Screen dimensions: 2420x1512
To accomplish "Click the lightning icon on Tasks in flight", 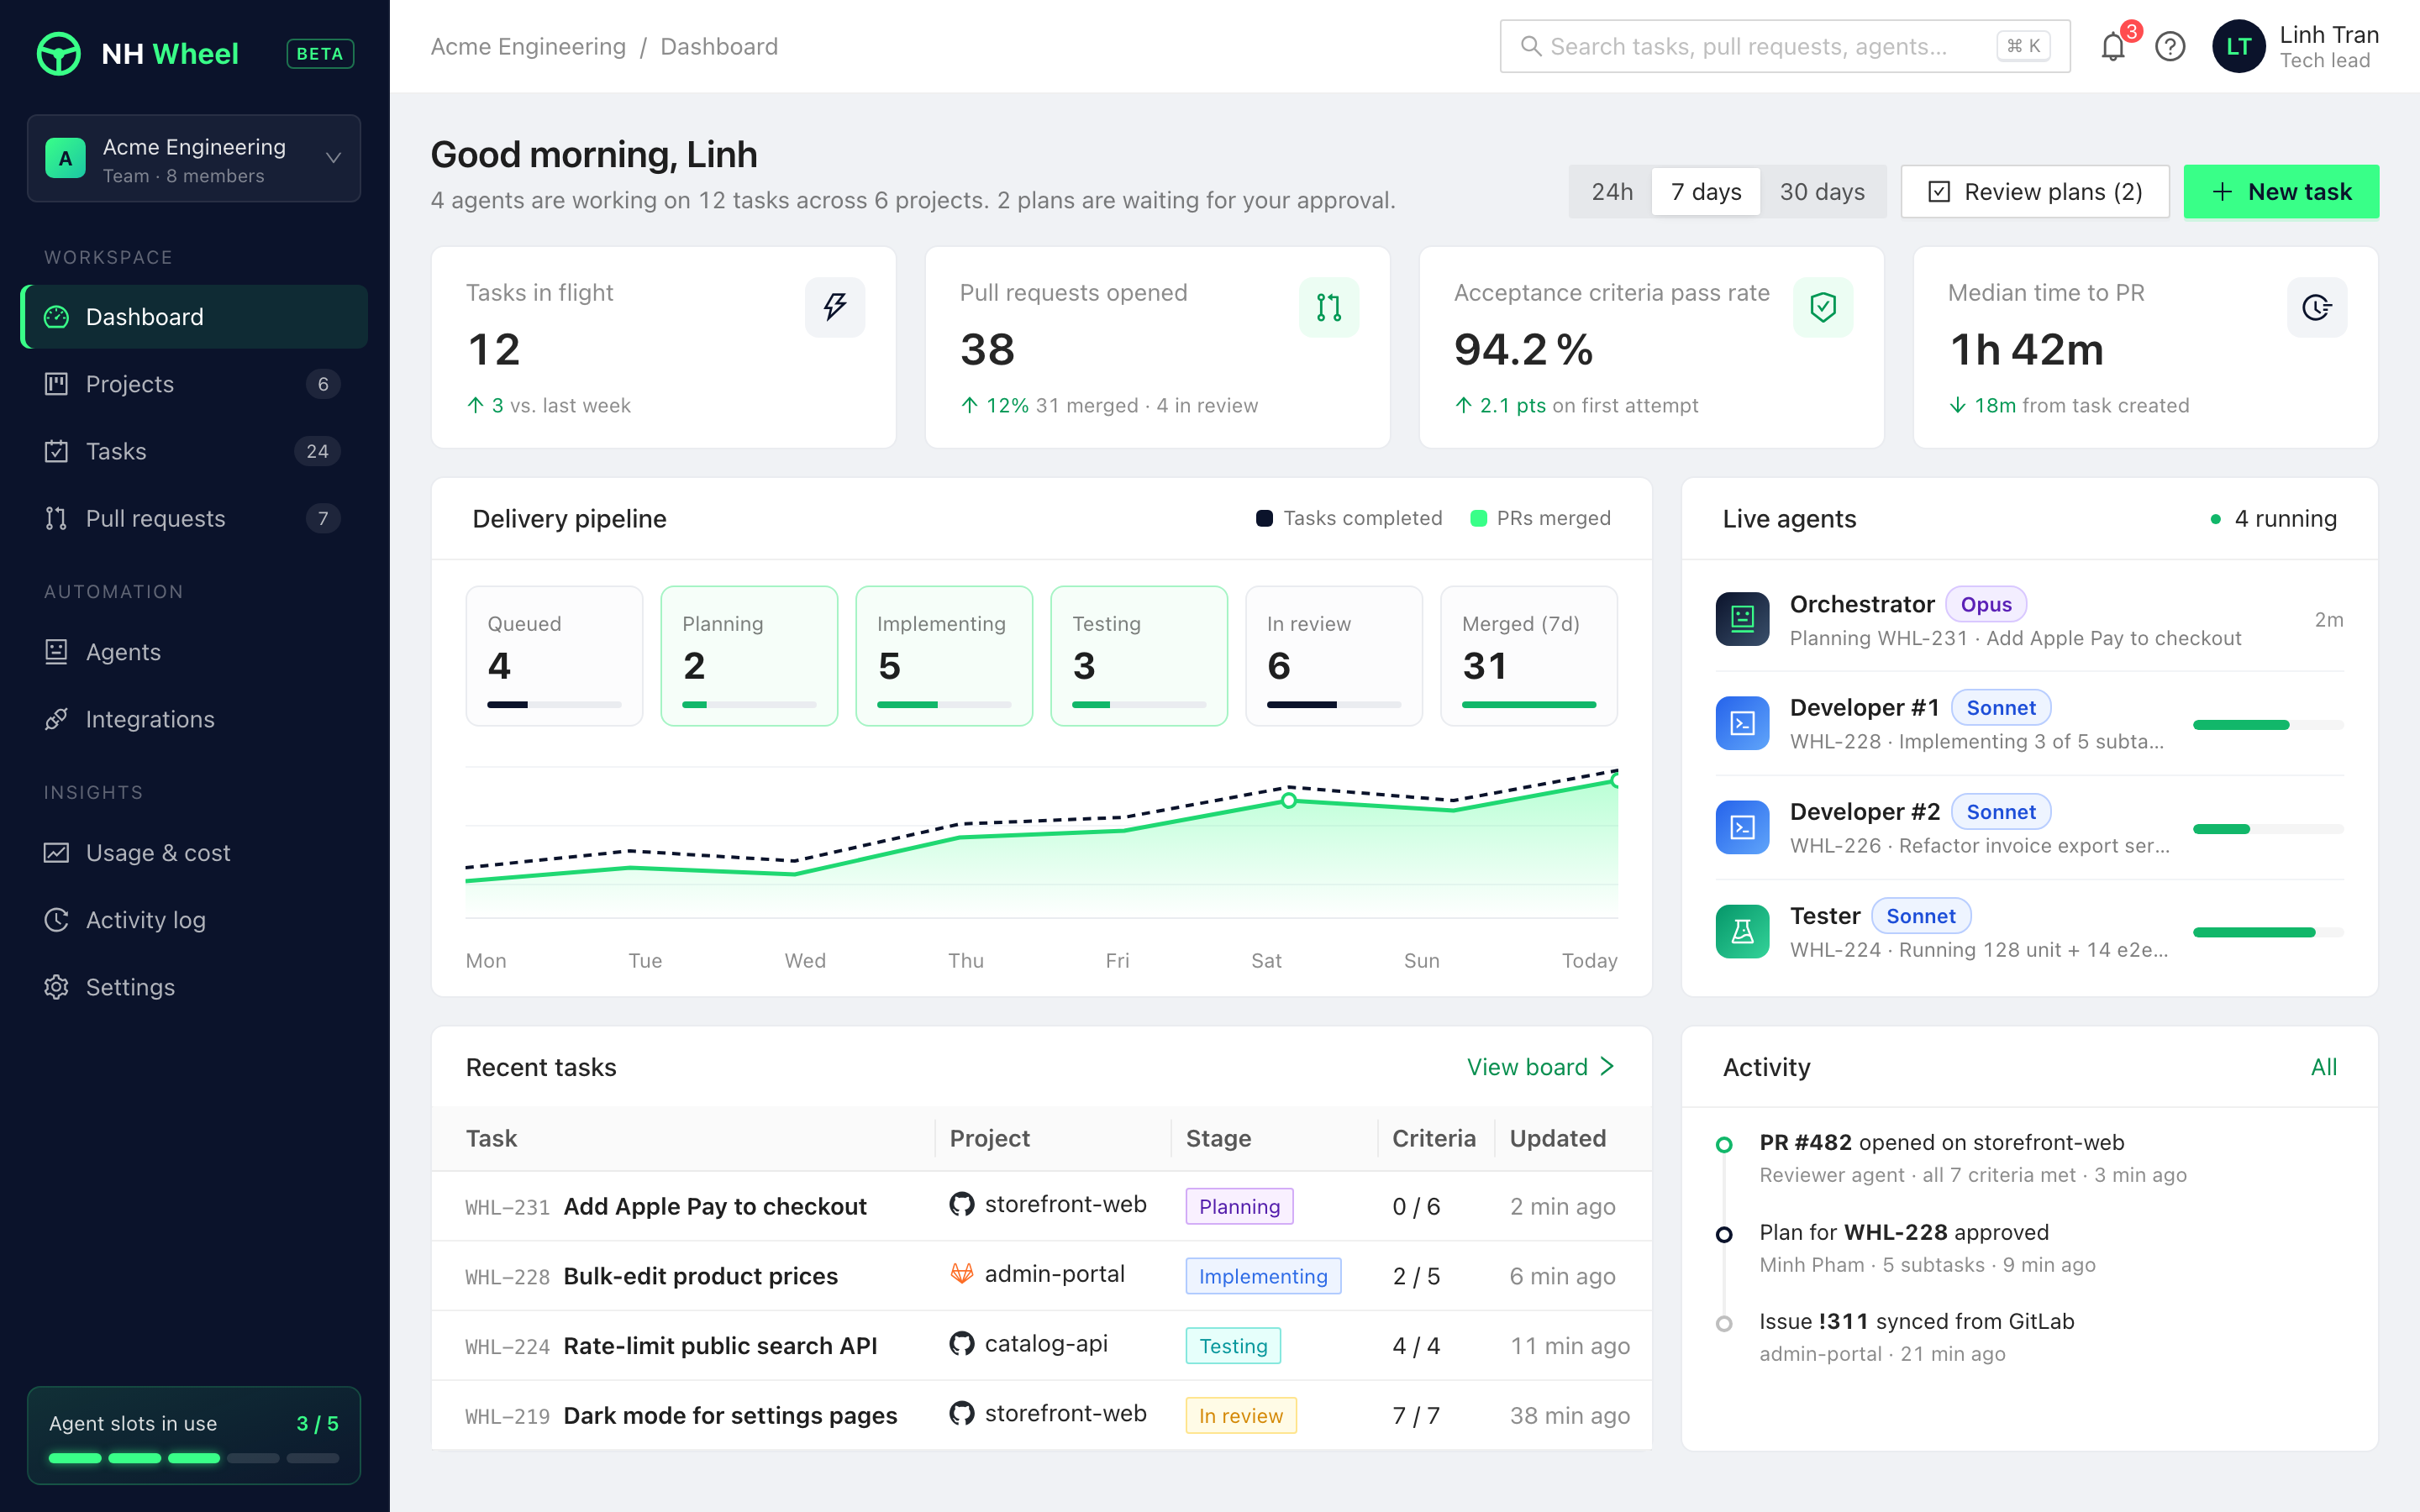I will coord(835,307).
